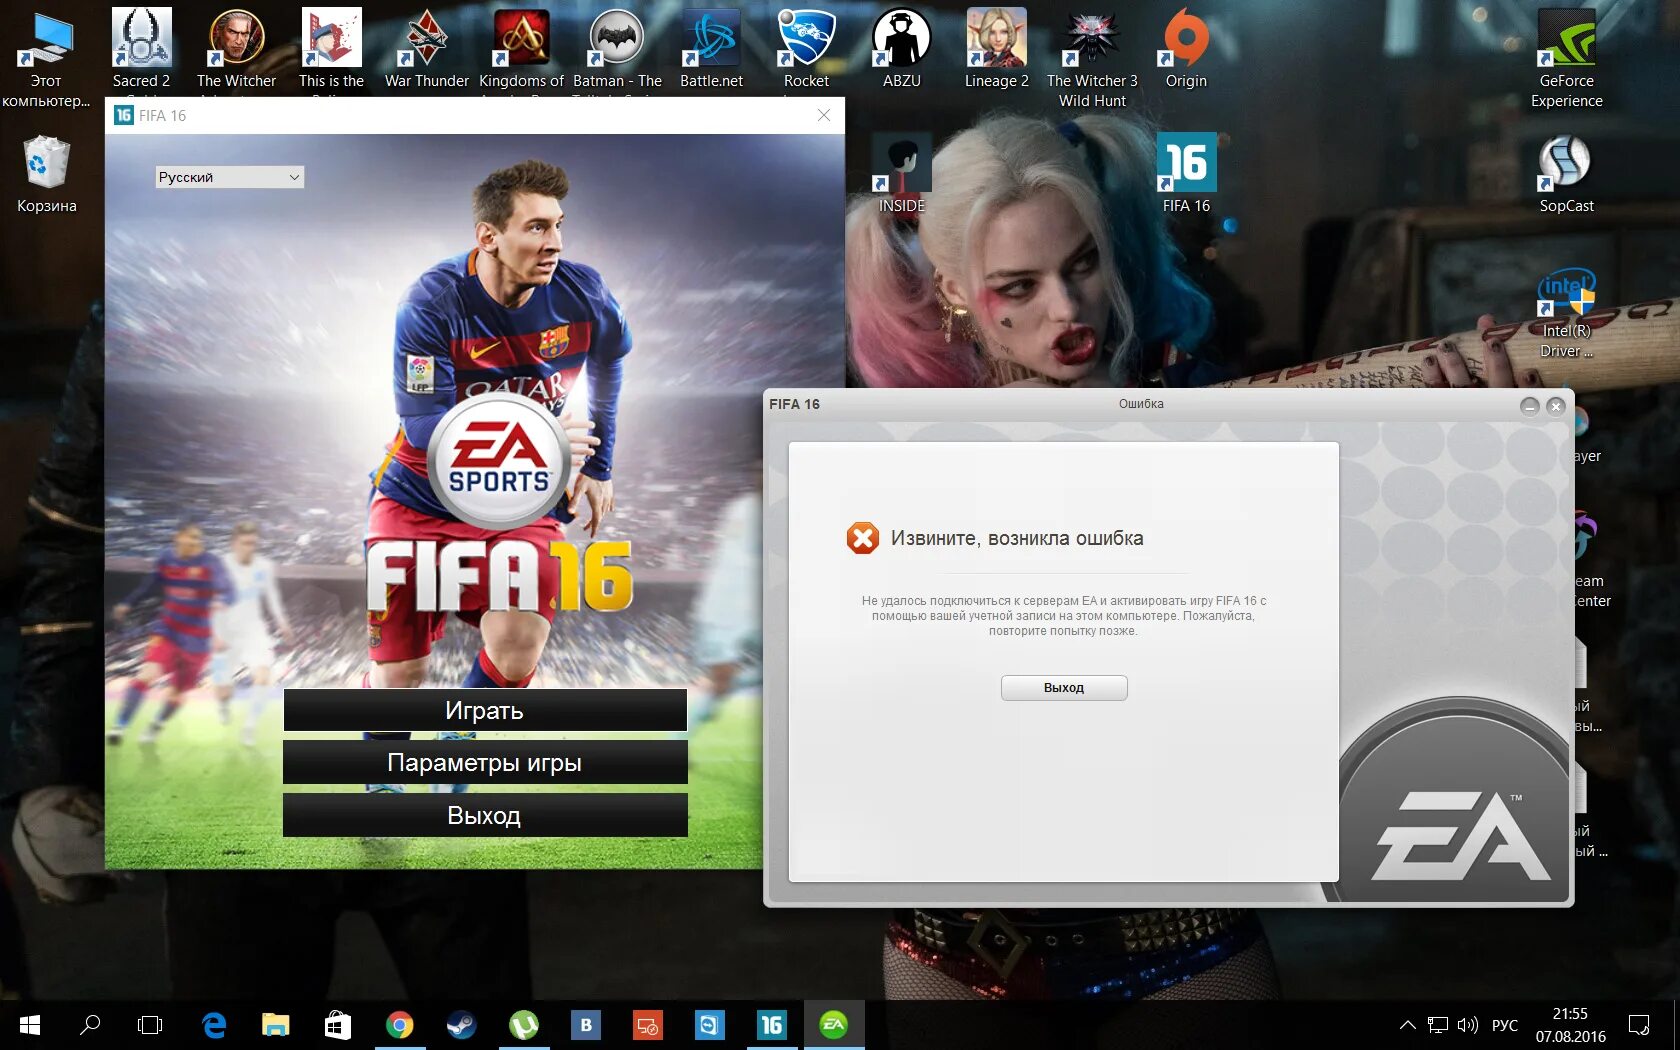Open the ABZU desktop shortcut
This screenshot has width=1680, height=1050.
click(x=901, y=48)
